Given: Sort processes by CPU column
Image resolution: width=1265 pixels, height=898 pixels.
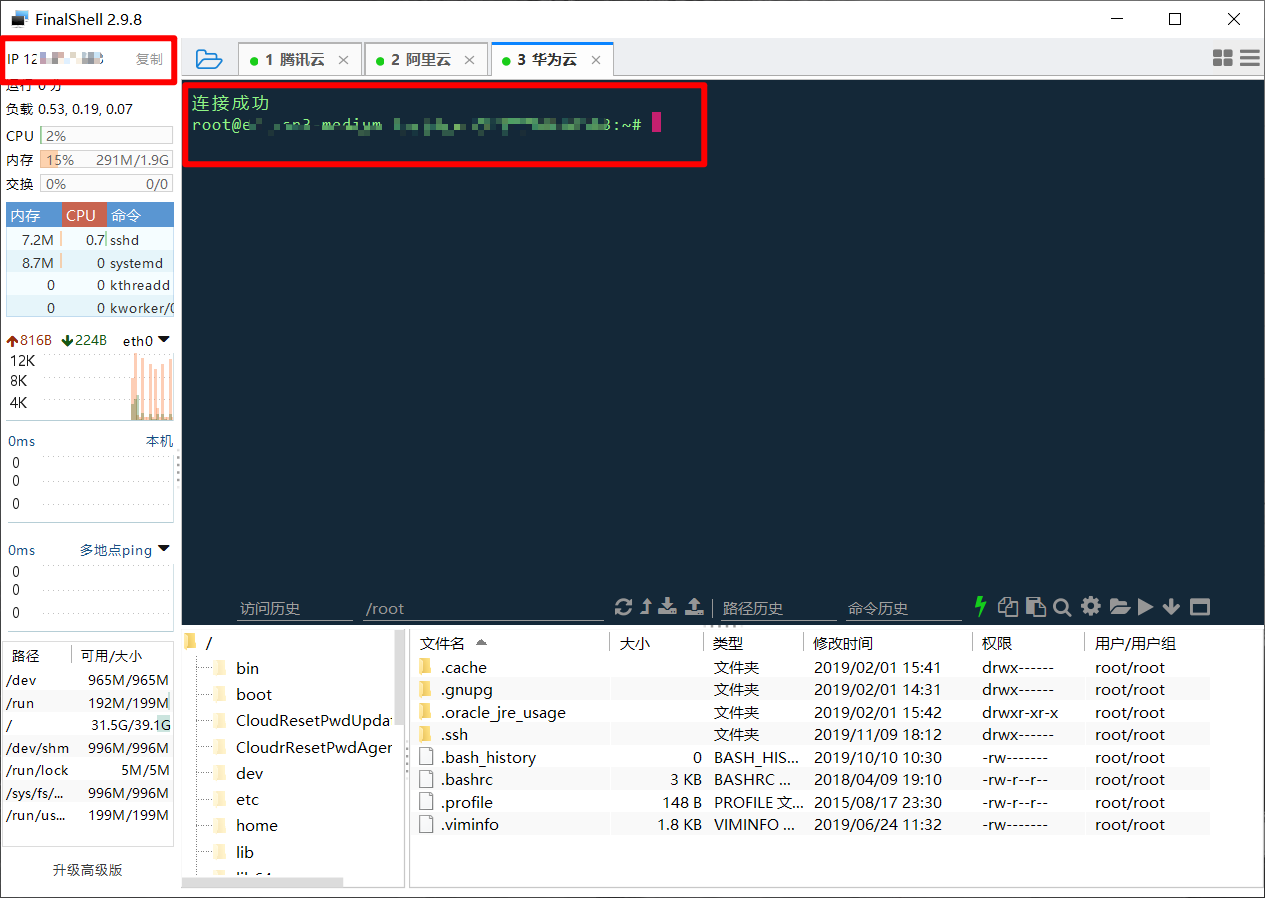Looking at the screenshot, I should click(x=84, y=215).
